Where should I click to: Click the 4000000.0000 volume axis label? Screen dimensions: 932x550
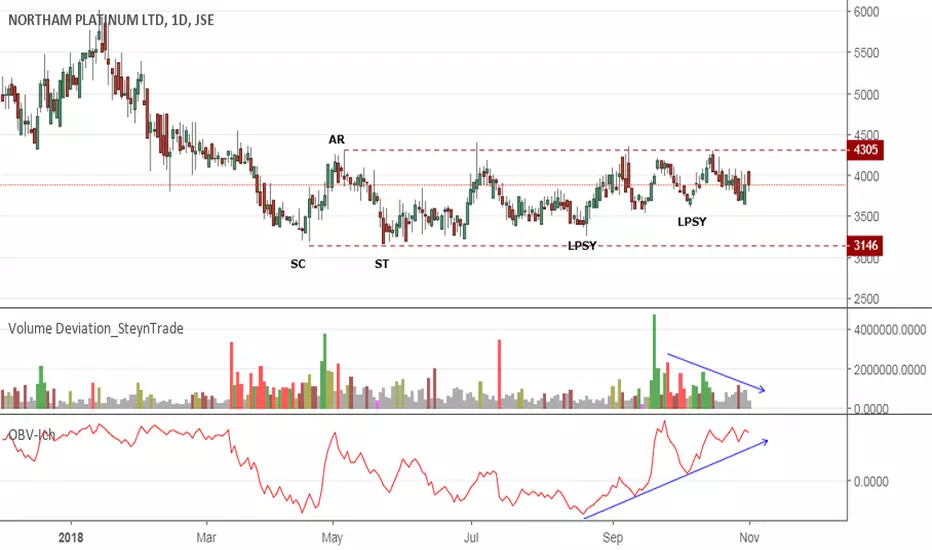pos(890,329)
